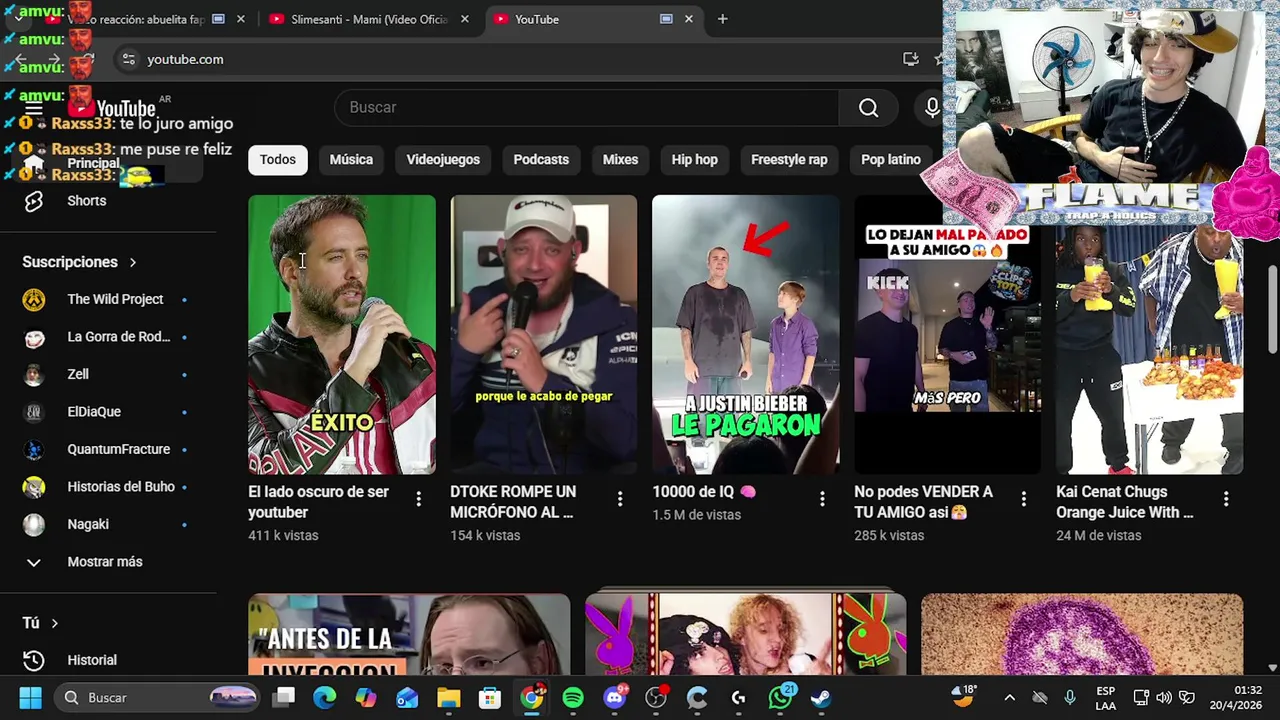1280x720 pixels.
Task: Show hidden system tray icons chevron
Action: [1009, 698]
